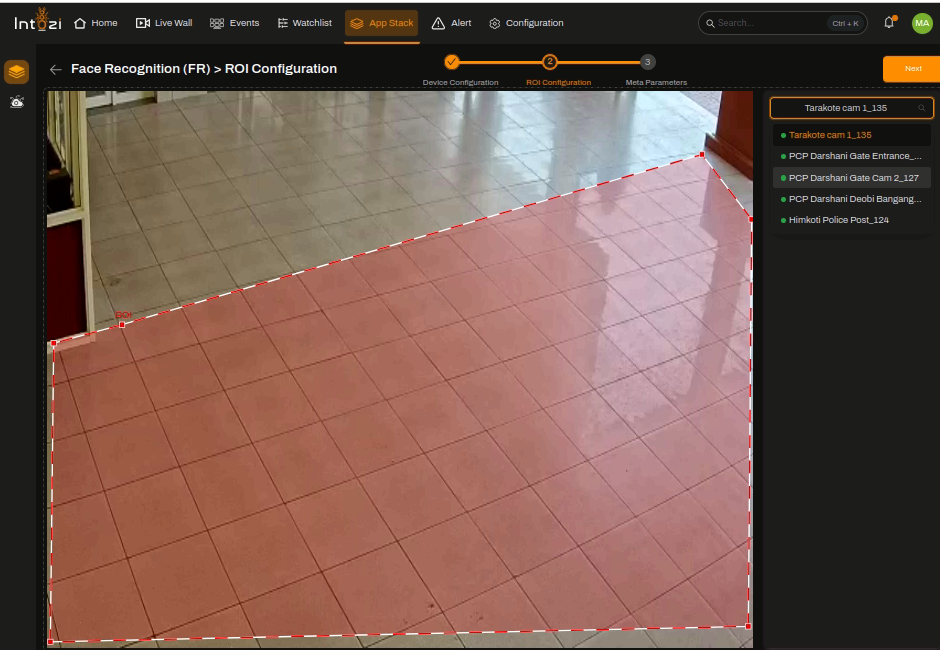This screenshot has height=650, width=940.
Task: Select PCP Darshani Gate Cam 2_127 camera
Action: pyautogui.click(x=851, y=177)
